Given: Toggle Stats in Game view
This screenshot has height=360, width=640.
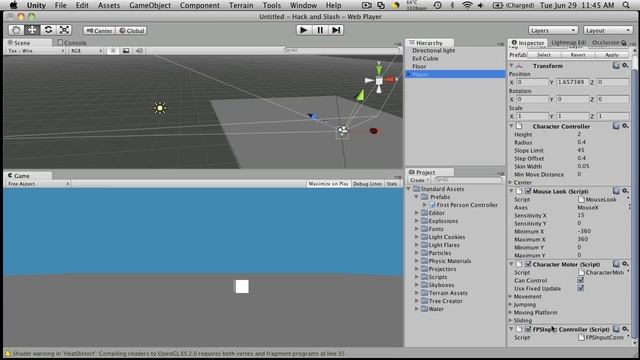Looking at the screenshot, I should coord(392,184).
